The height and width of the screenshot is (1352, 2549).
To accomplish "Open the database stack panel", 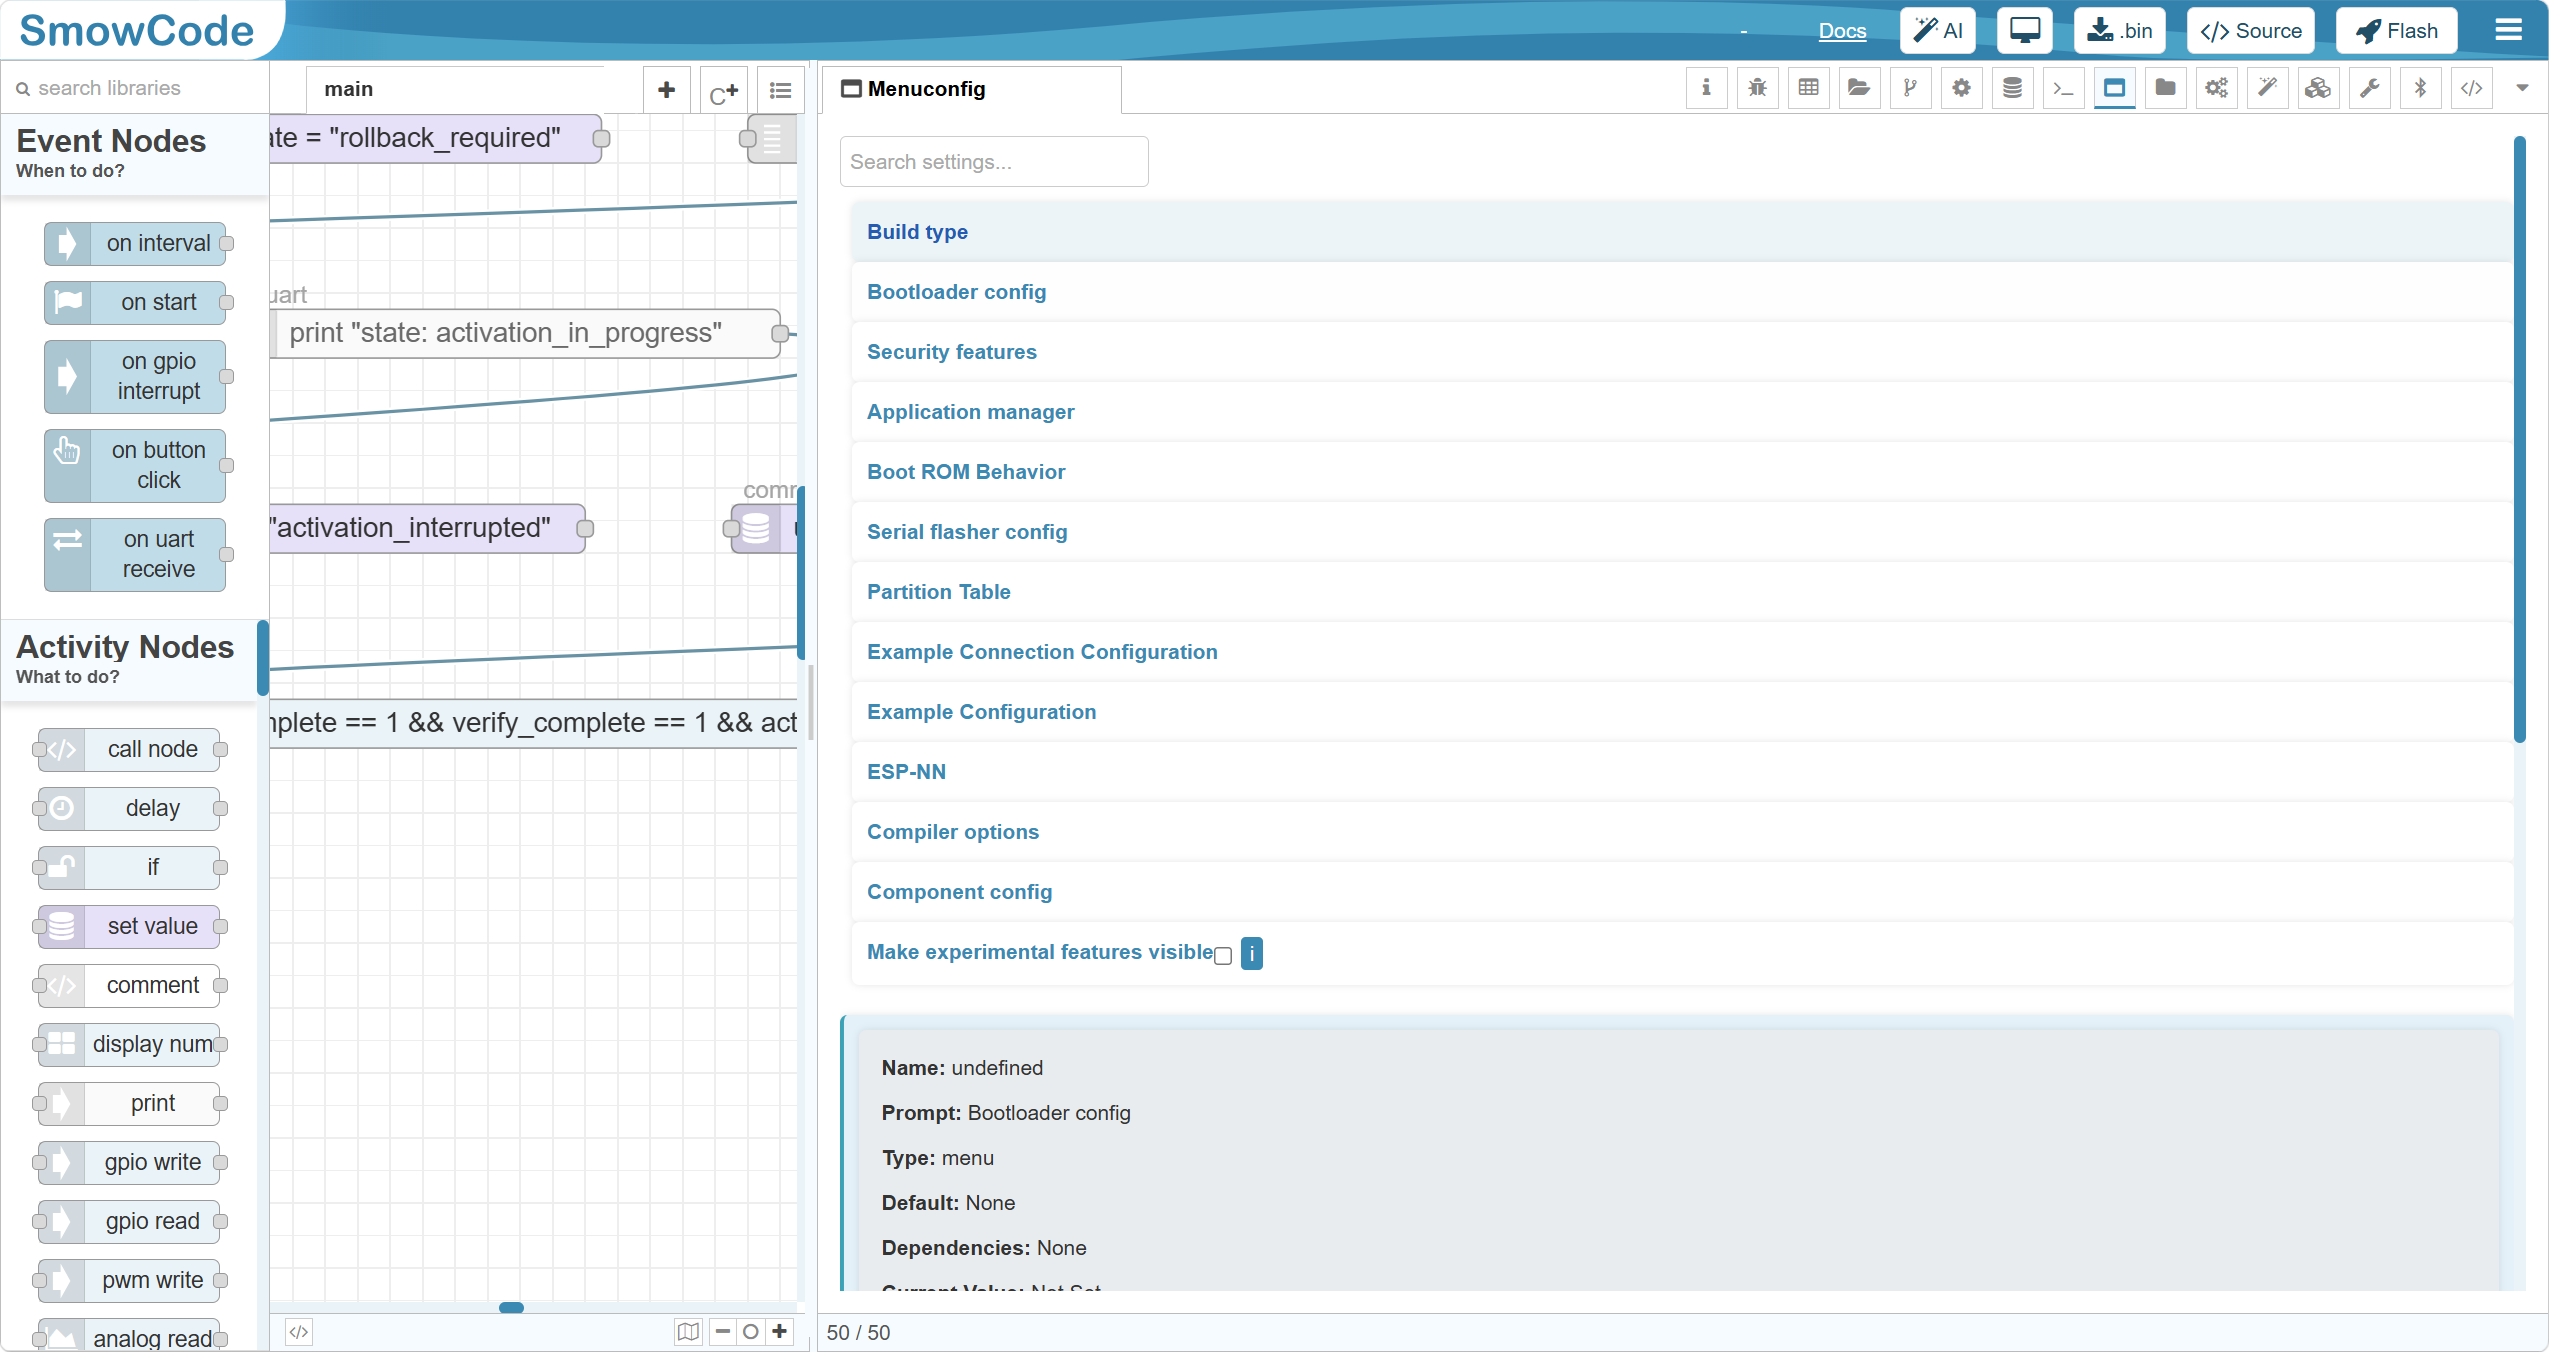I will click(x=2012, y=88).
